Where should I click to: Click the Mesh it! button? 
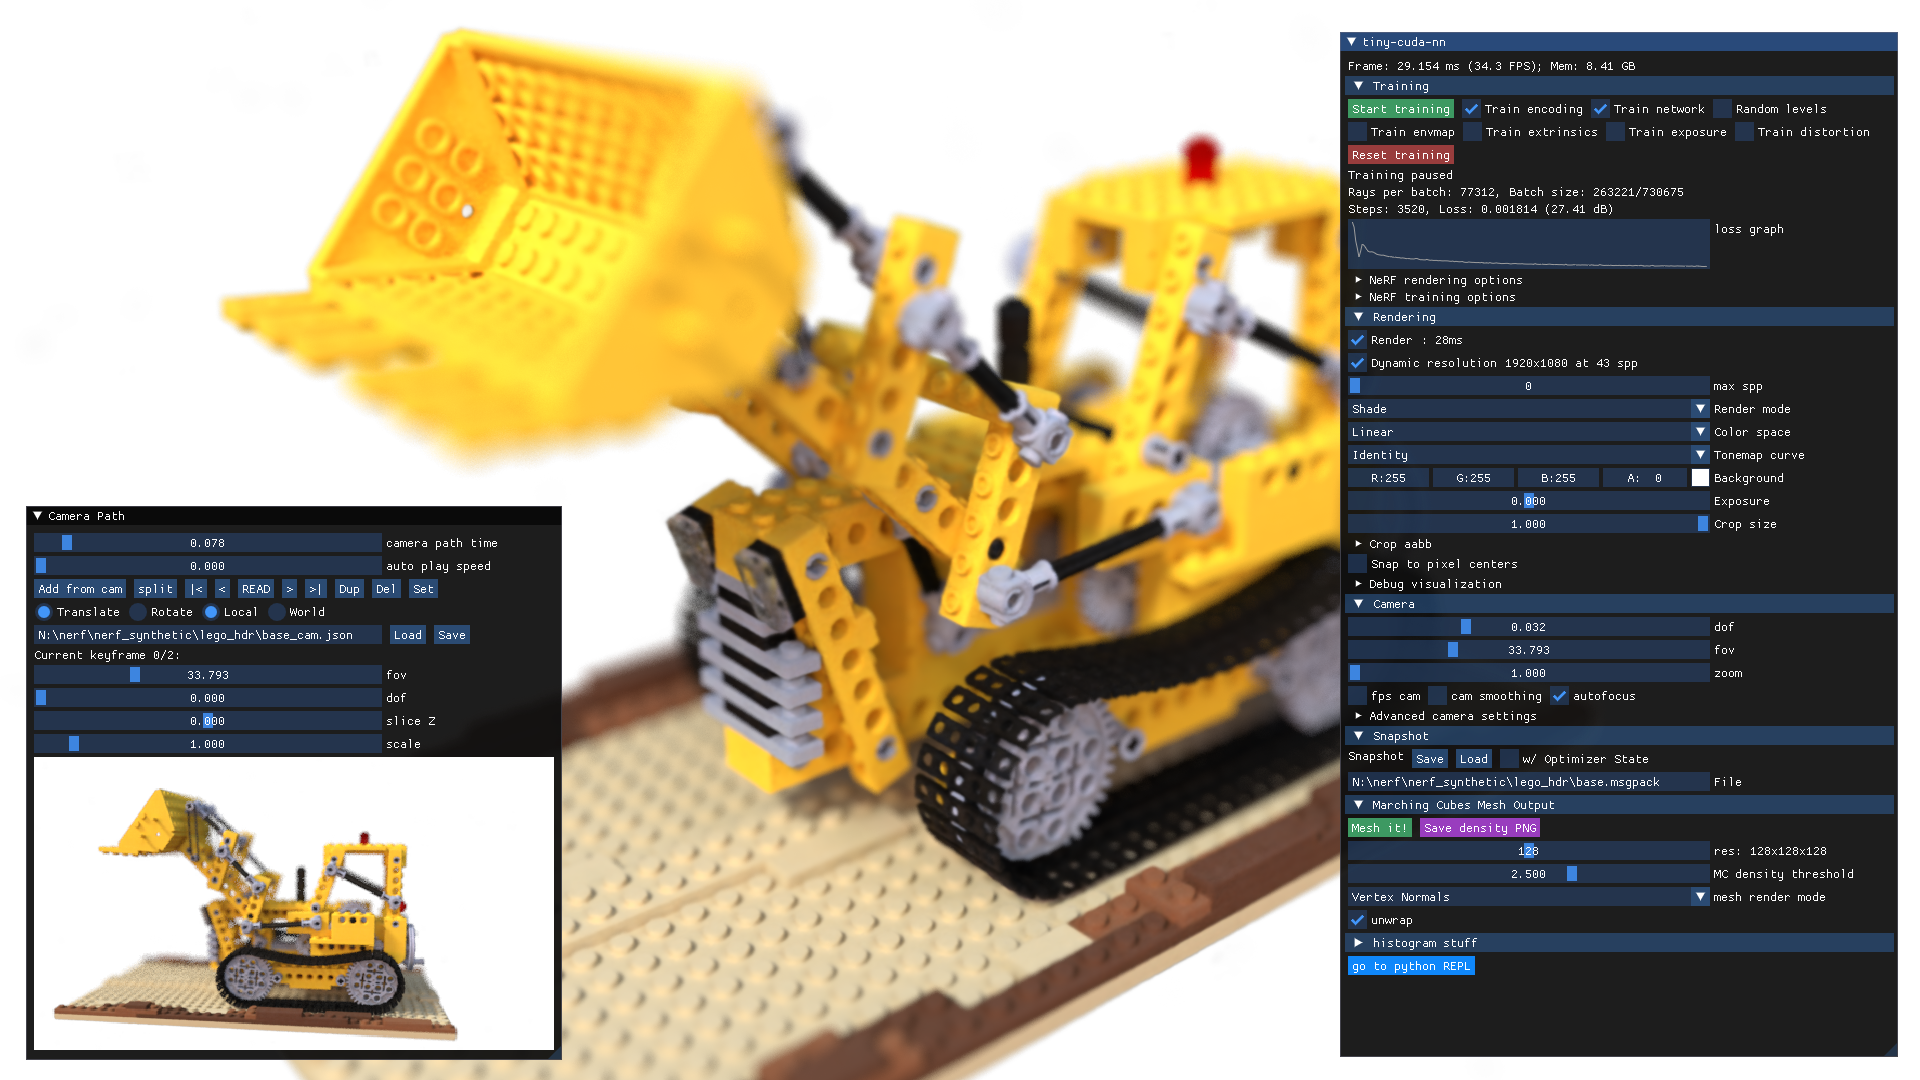pyautogui.click(x=1379, y=827)
